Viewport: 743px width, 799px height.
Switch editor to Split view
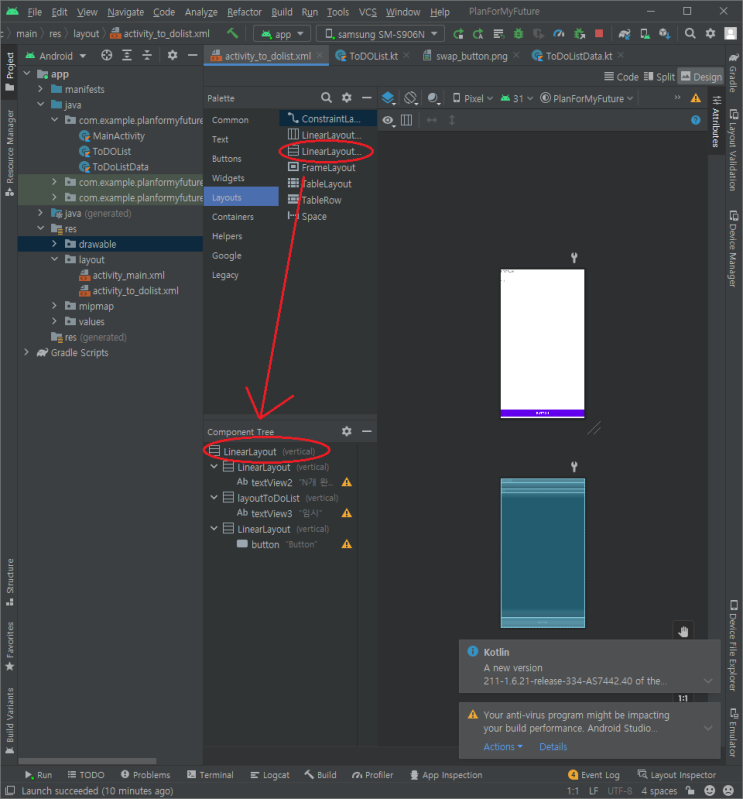click(659, 77)
